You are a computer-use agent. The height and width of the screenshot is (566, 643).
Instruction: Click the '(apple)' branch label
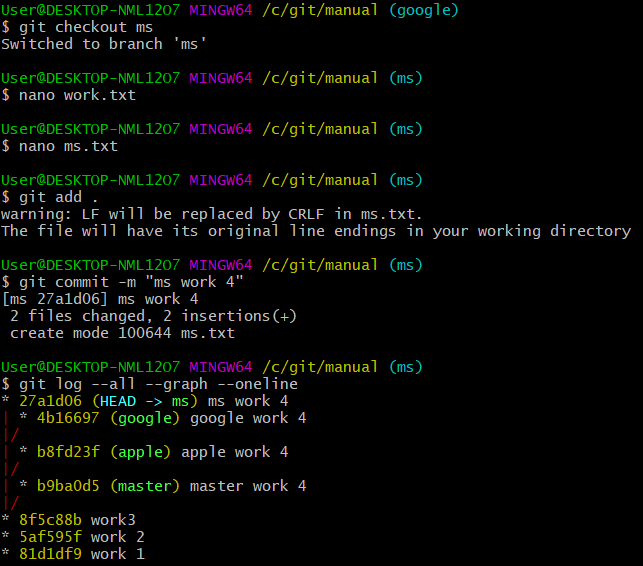(140, 452)
